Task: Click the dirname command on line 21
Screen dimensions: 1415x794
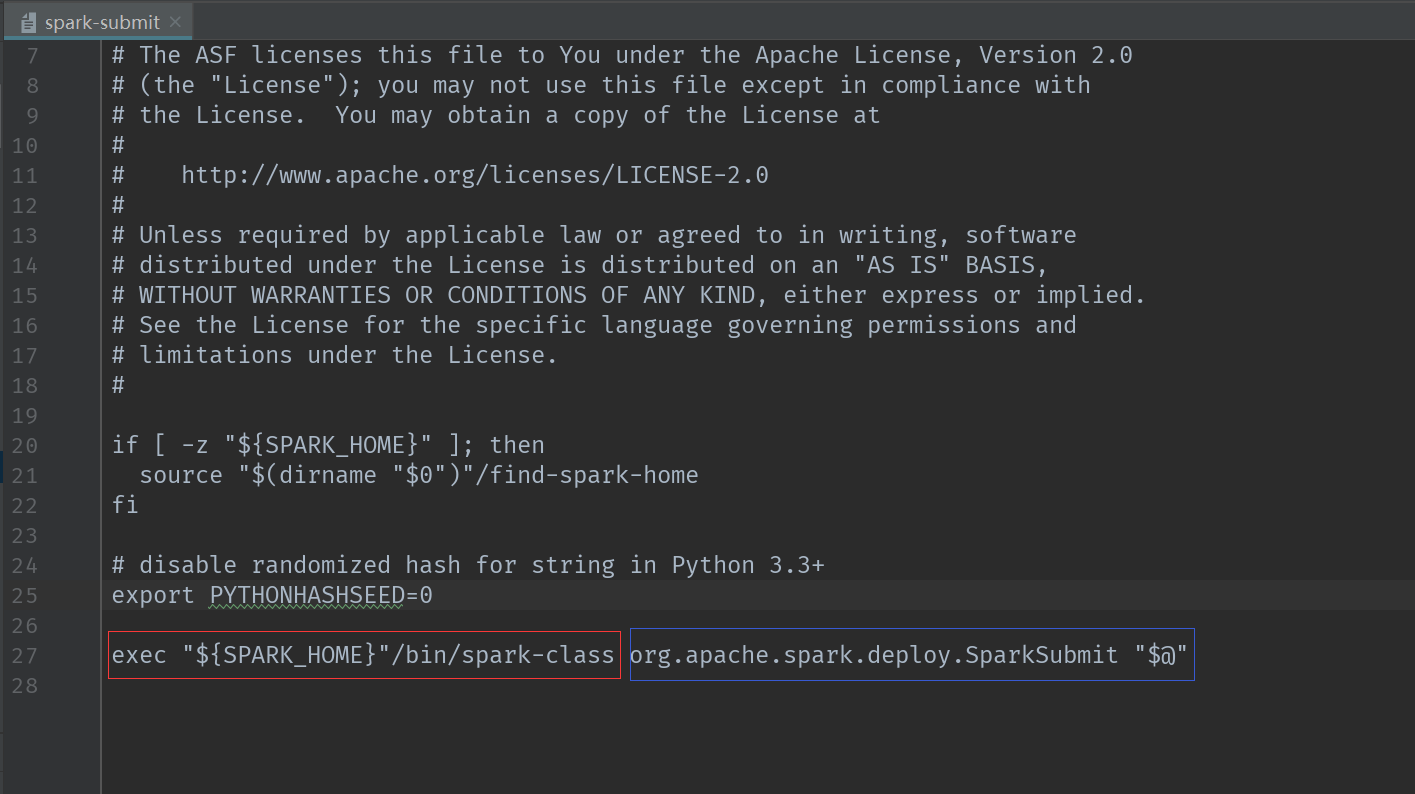Action: click(x=320, y=475)
